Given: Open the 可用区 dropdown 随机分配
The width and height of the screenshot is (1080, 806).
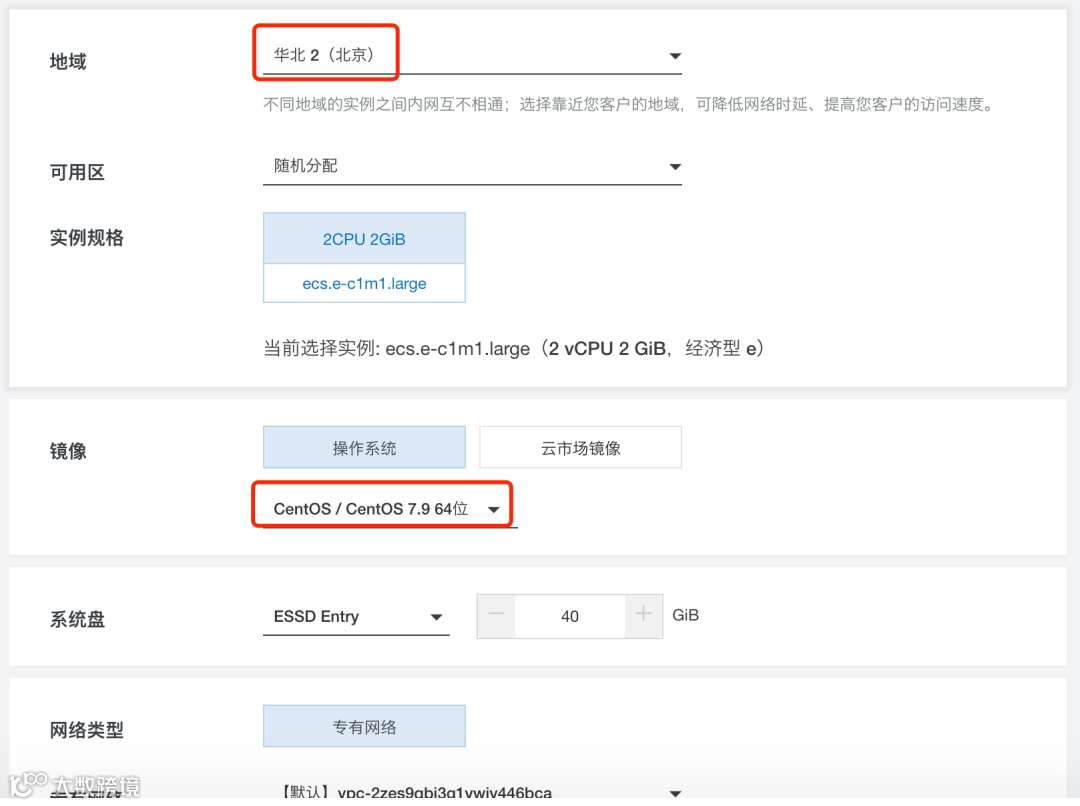Looking at the screenshot, I should pos(472,166).
